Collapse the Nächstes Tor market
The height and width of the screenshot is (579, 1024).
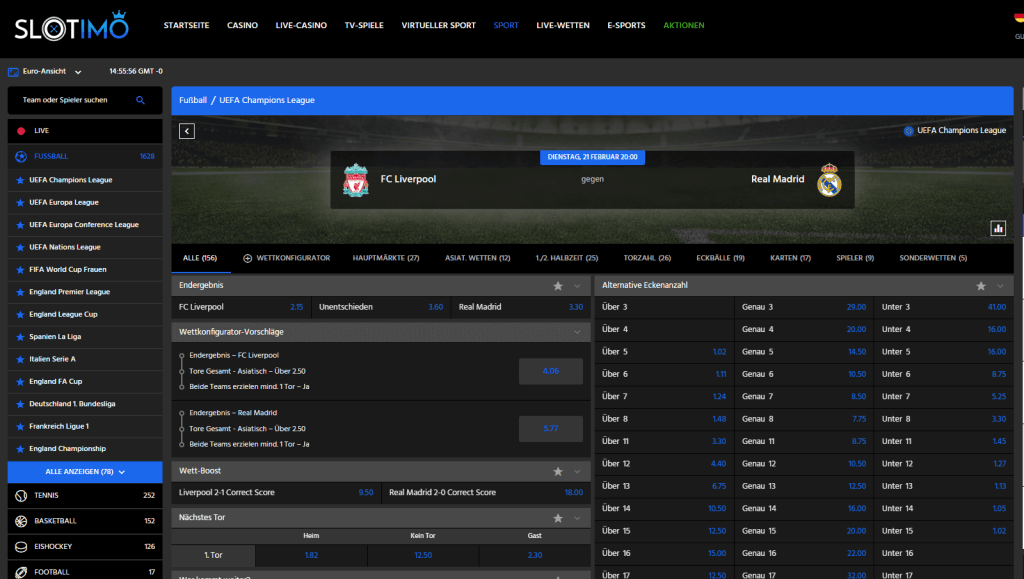577,518
